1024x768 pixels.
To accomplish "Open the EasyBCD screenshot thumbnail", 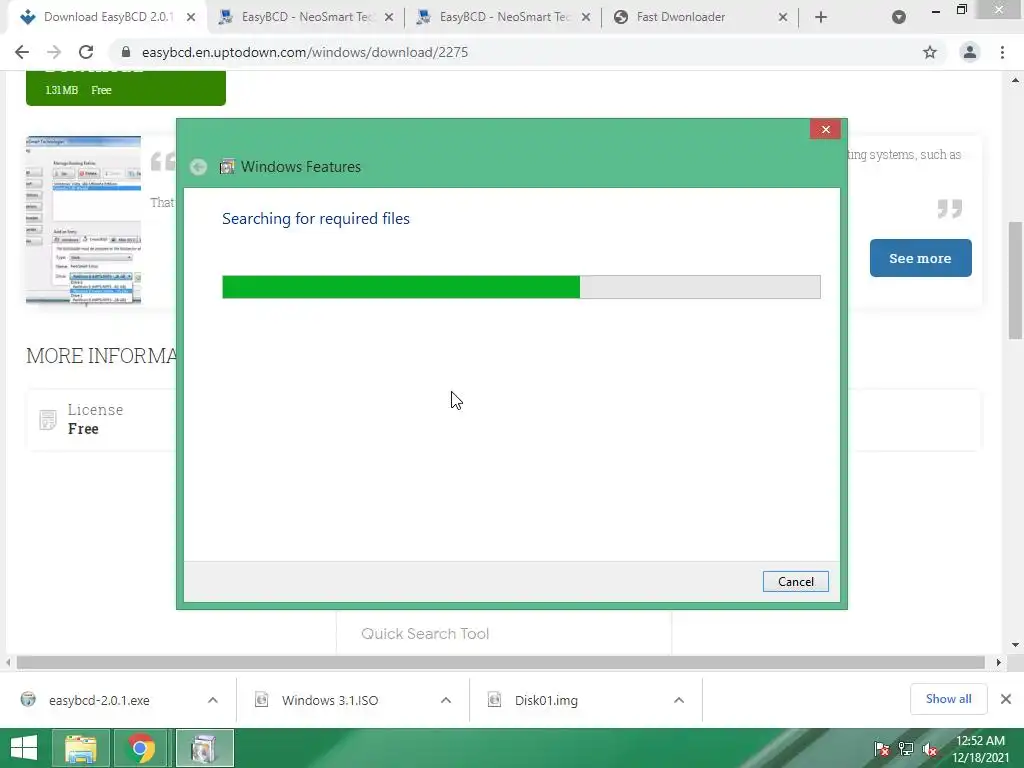I will [x=84, y=220].
